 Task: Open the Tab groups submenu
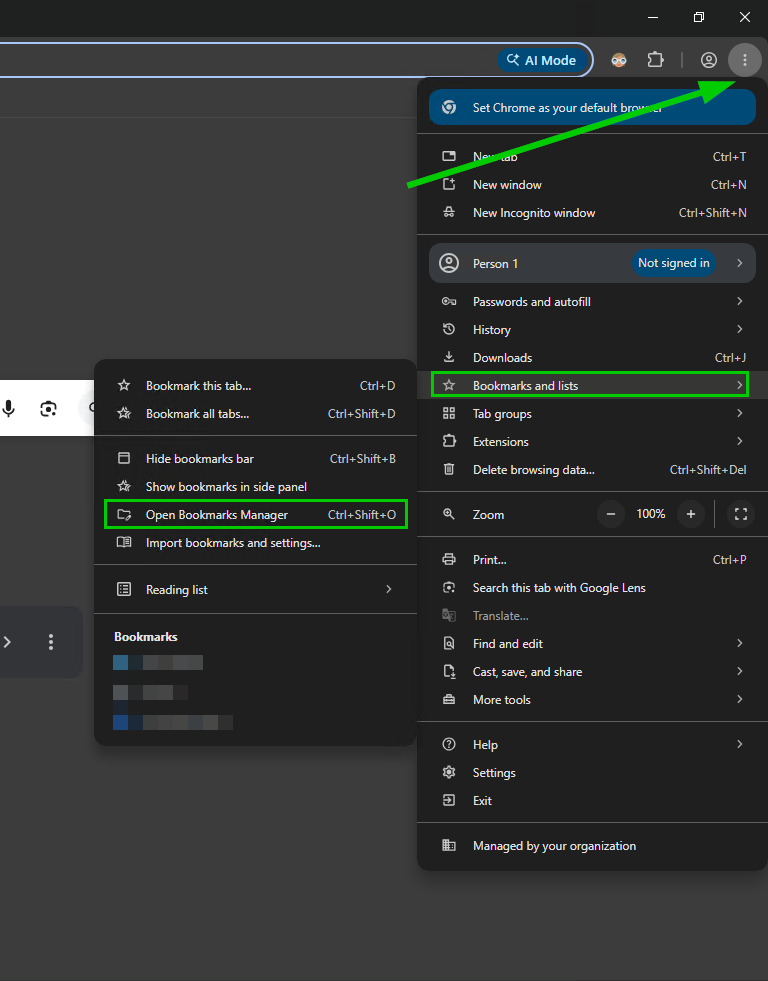(592, 414)
